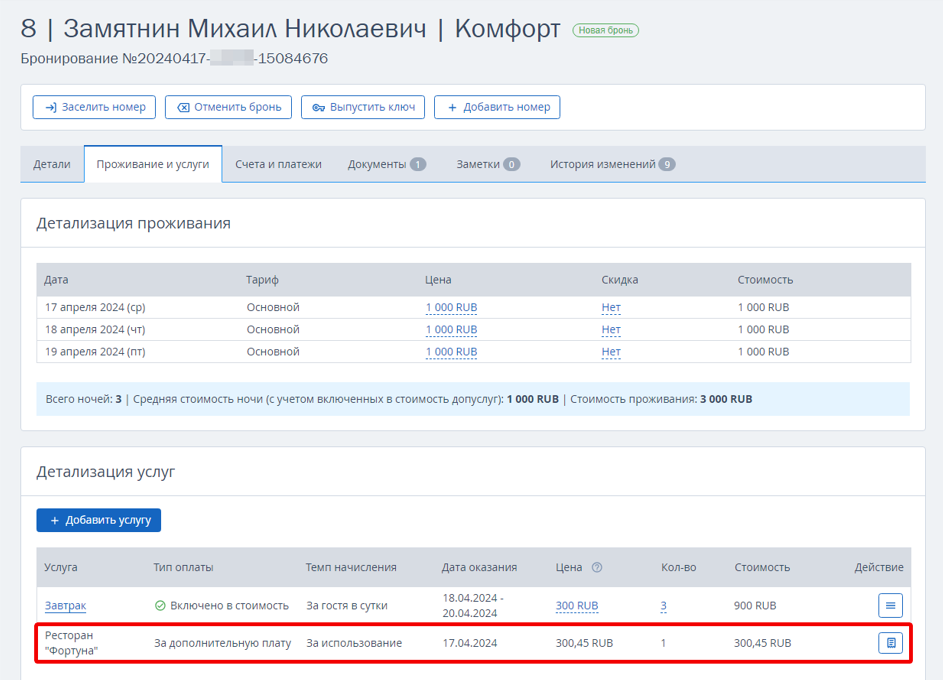Click the 1 000 RUB price for 19 апреля
943x680 pixels.
point(451,352)
